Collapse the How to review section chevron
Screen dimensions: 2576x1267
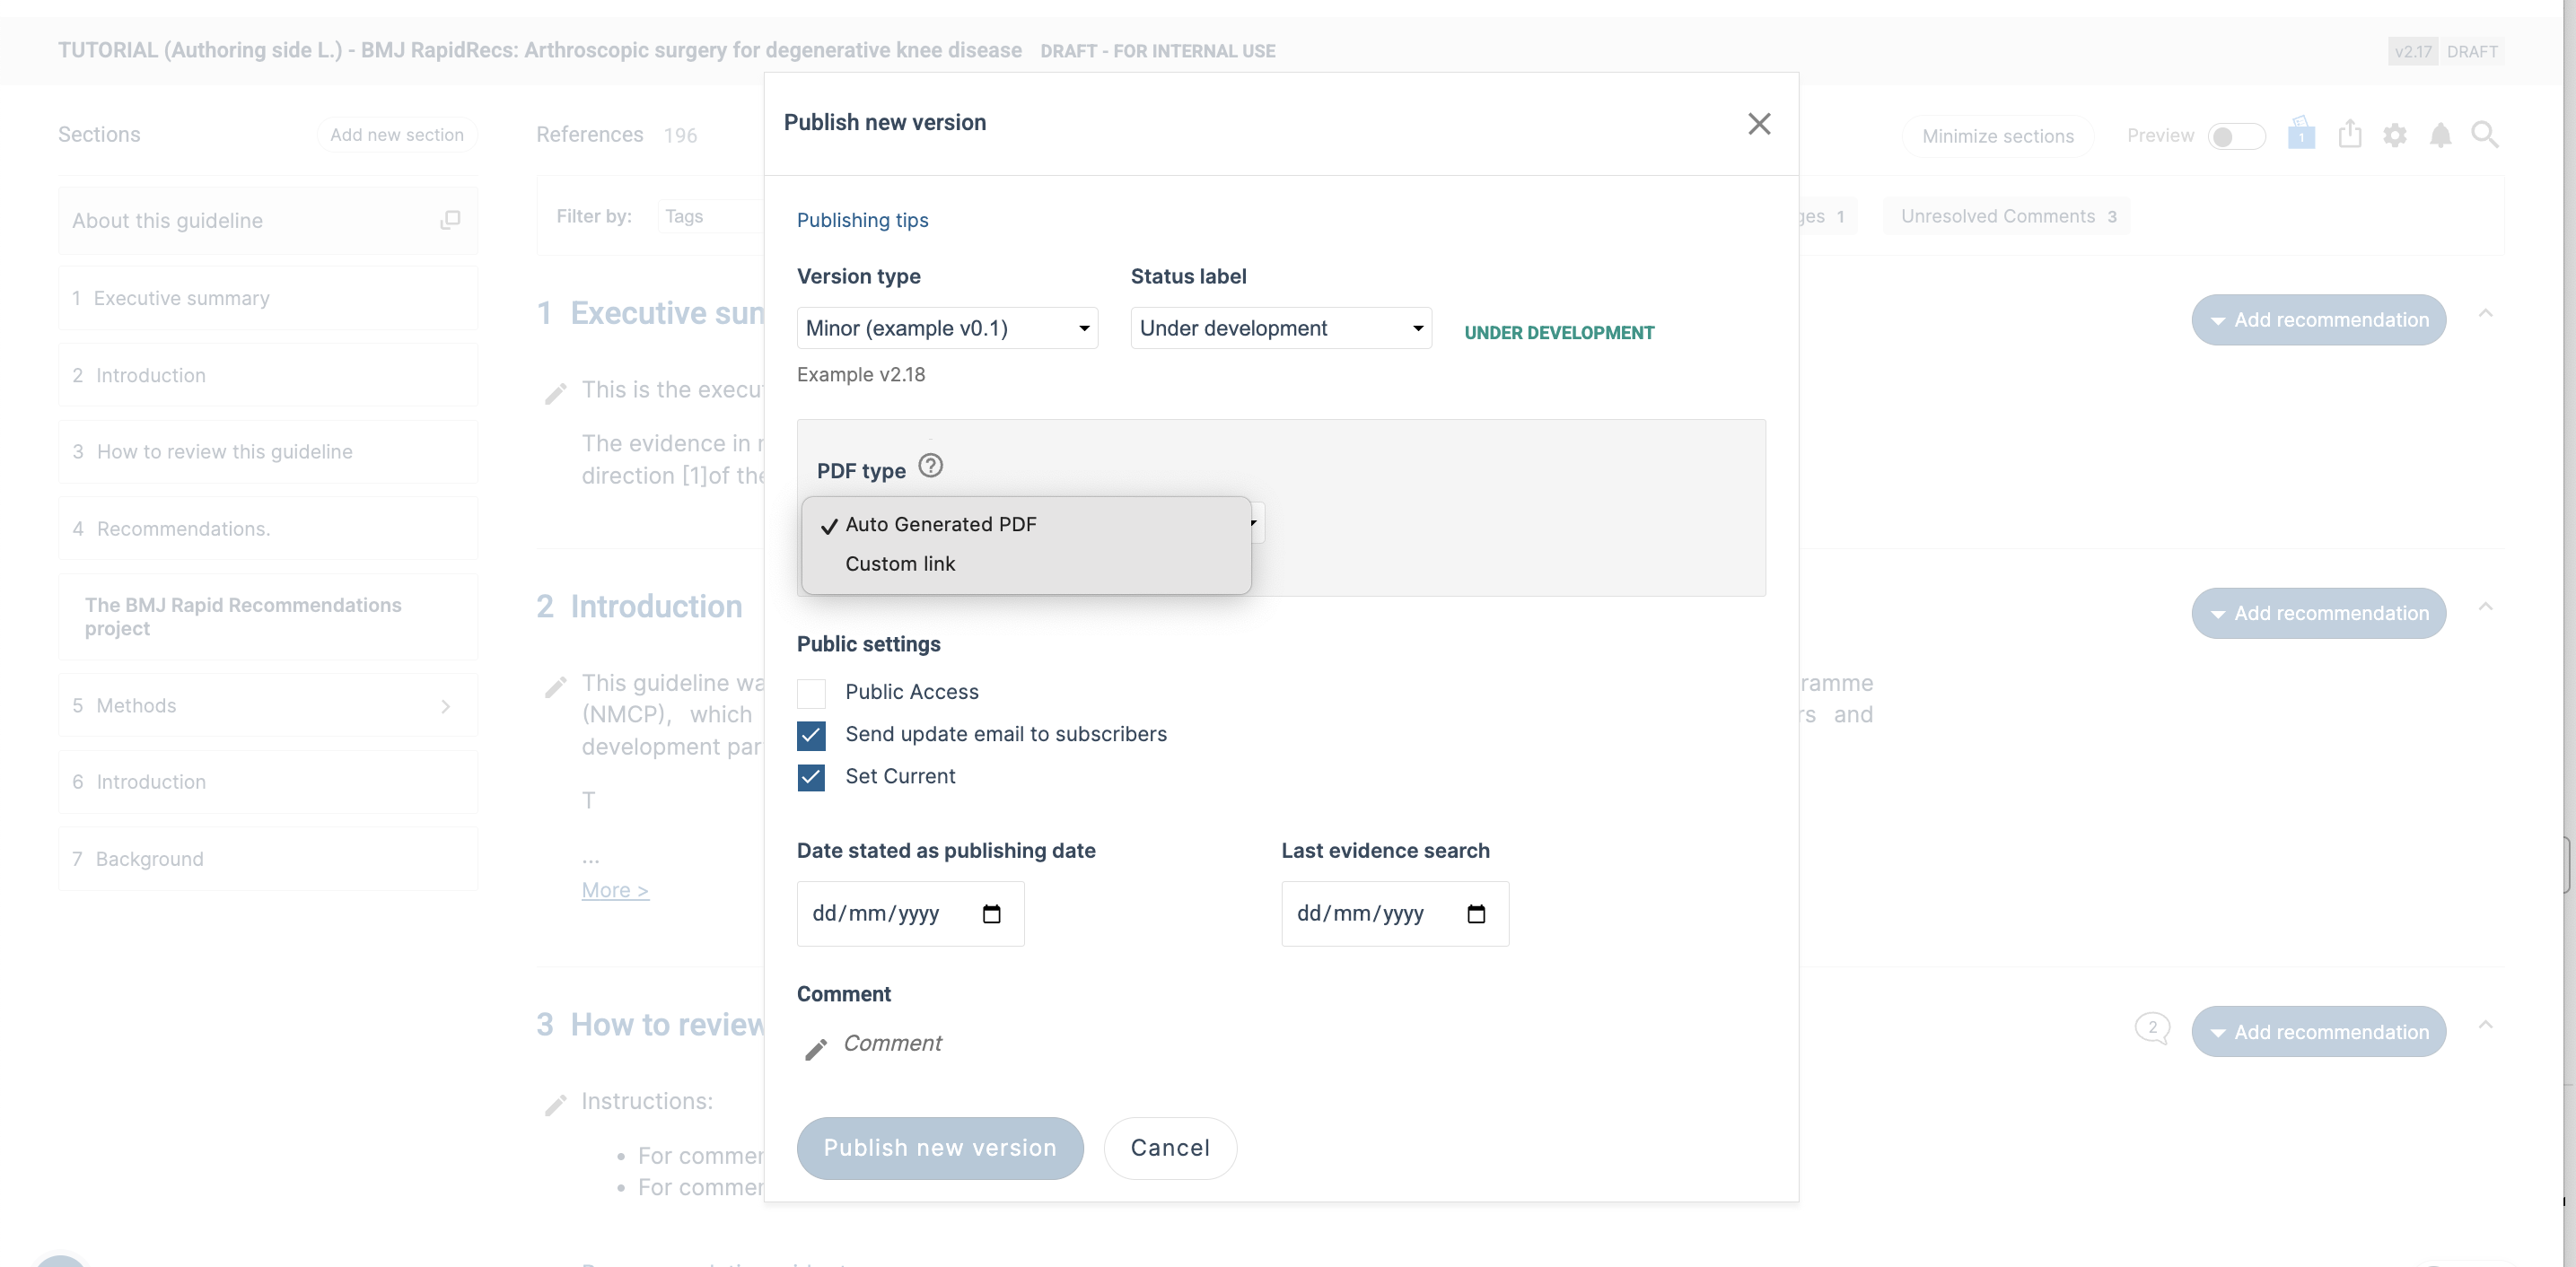(x=2485, y=1025)
